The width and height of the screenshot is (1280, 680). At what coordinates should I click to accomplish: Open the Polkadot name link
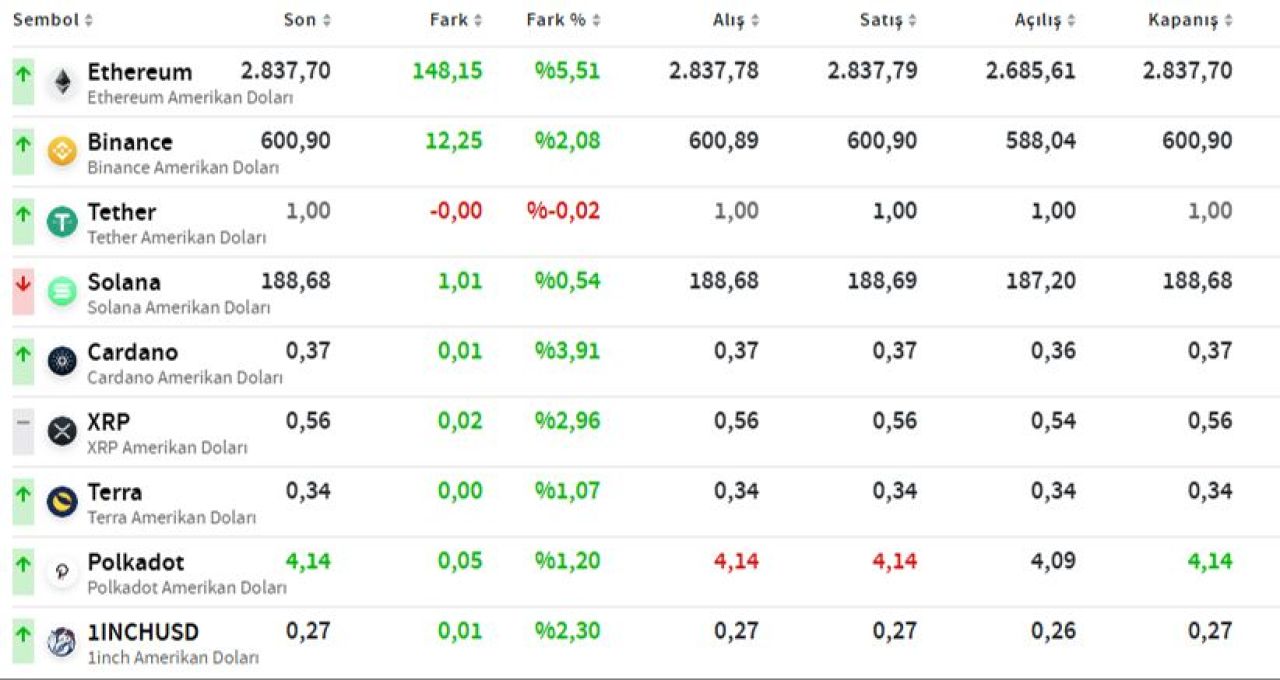coord(136,562)
